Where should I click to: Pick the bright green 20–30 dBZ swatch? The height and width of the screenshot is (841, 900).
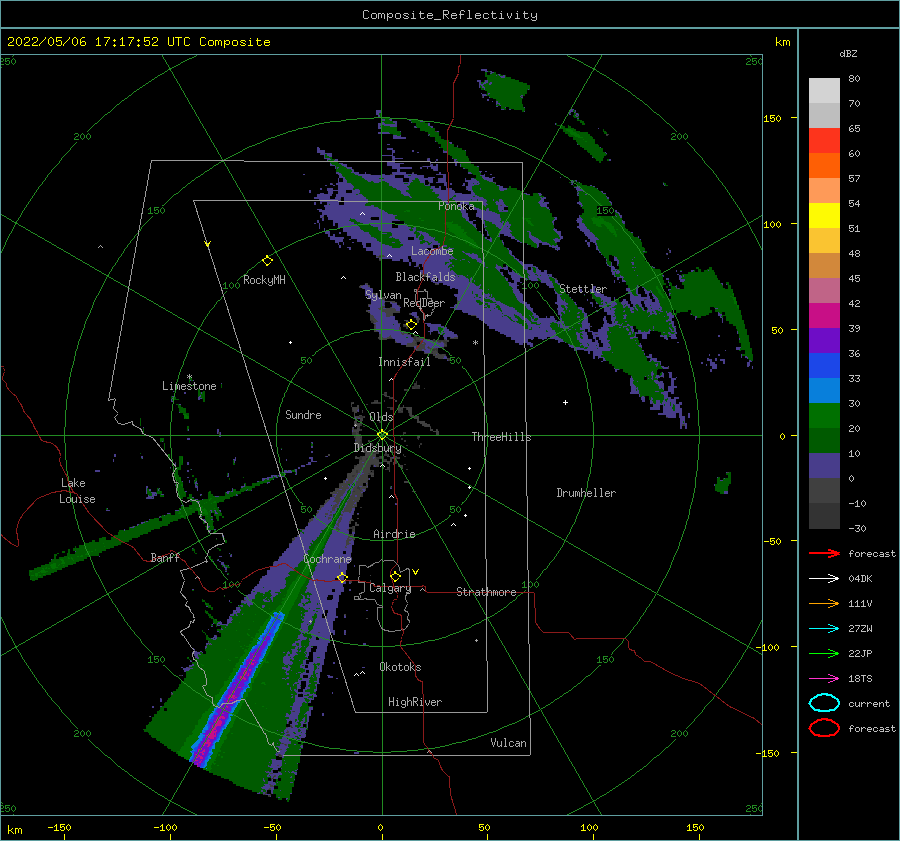824,415
